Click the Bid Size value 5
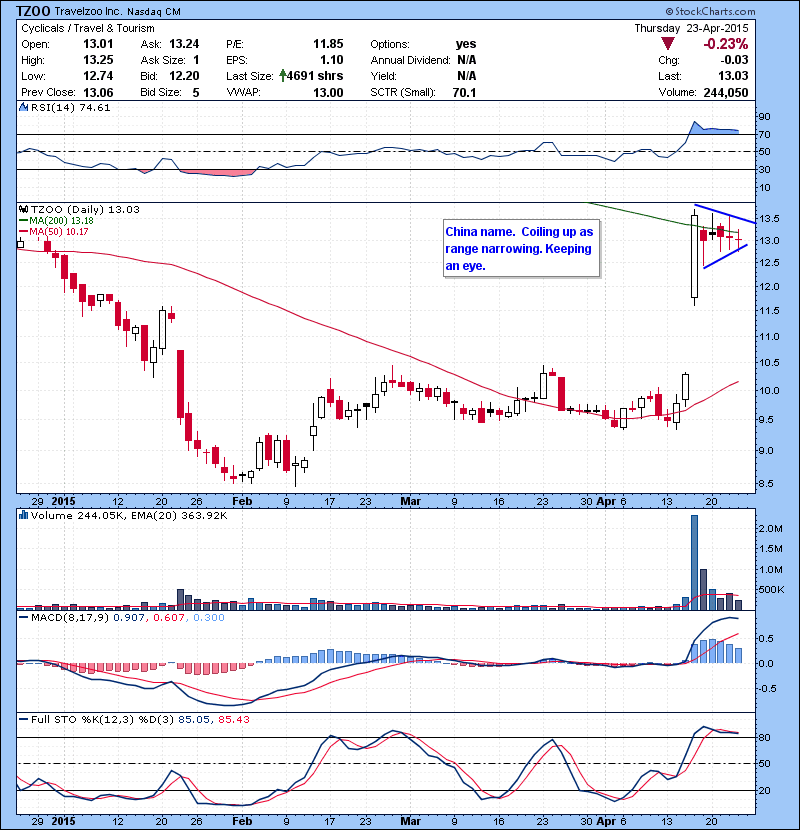This screenshot has height=830, width=800. [196, 92]
